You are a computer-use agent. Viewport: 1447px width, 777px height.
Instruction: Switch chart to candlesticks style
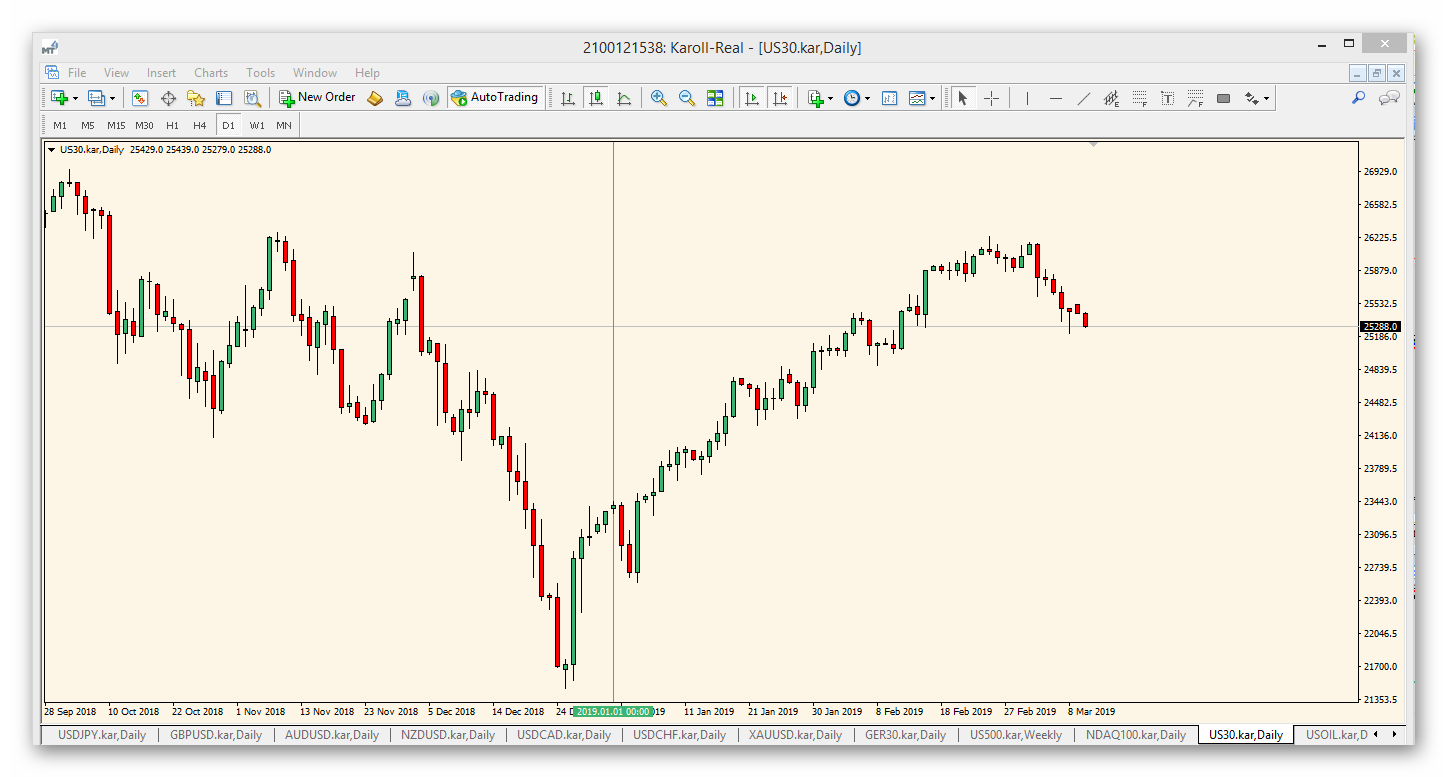pyautogui.click(x=596, y=98)
